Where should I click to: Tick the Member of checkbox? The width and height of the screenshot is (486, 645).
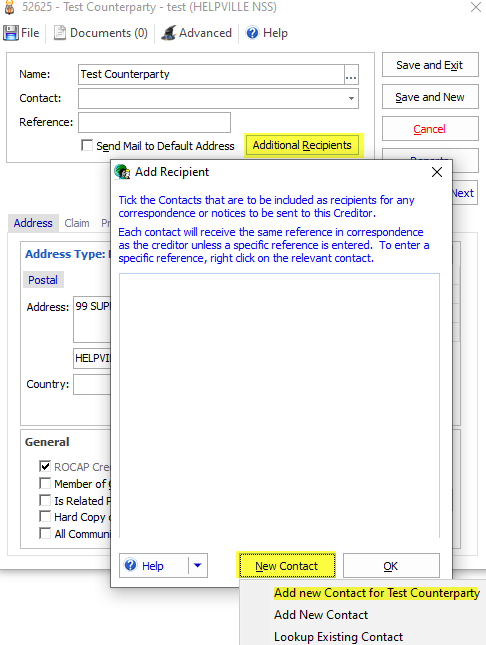coord(45,483)
